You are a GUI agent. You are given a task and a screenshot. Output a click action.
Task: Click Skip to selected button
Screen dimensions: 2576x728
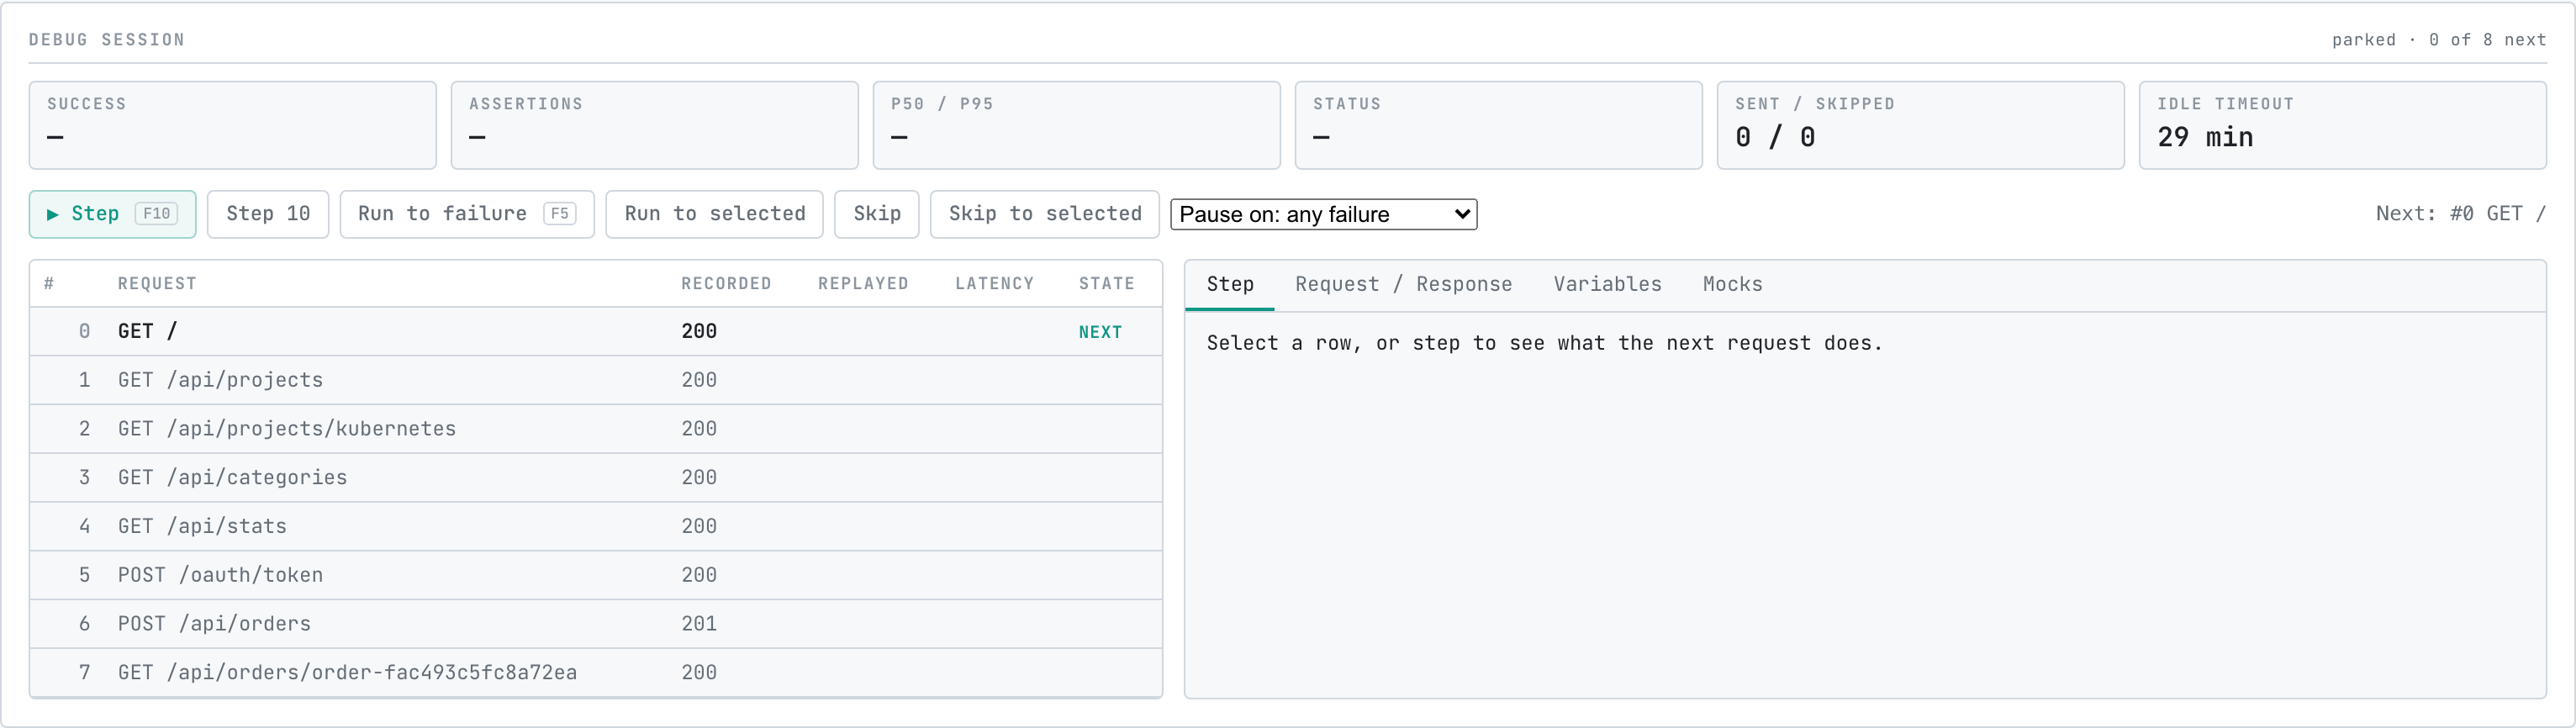click(x=1045, y=214)
